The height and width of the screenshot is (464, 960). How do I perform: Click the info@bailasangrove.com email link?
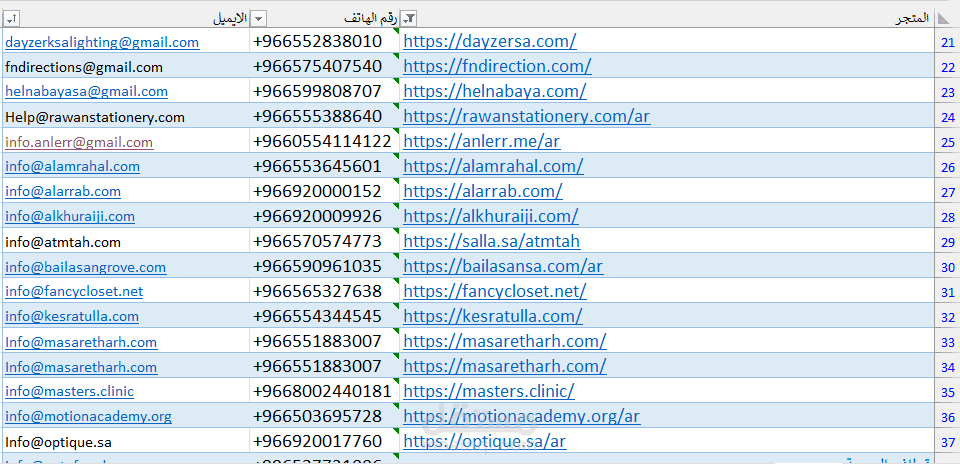point(86,267)
